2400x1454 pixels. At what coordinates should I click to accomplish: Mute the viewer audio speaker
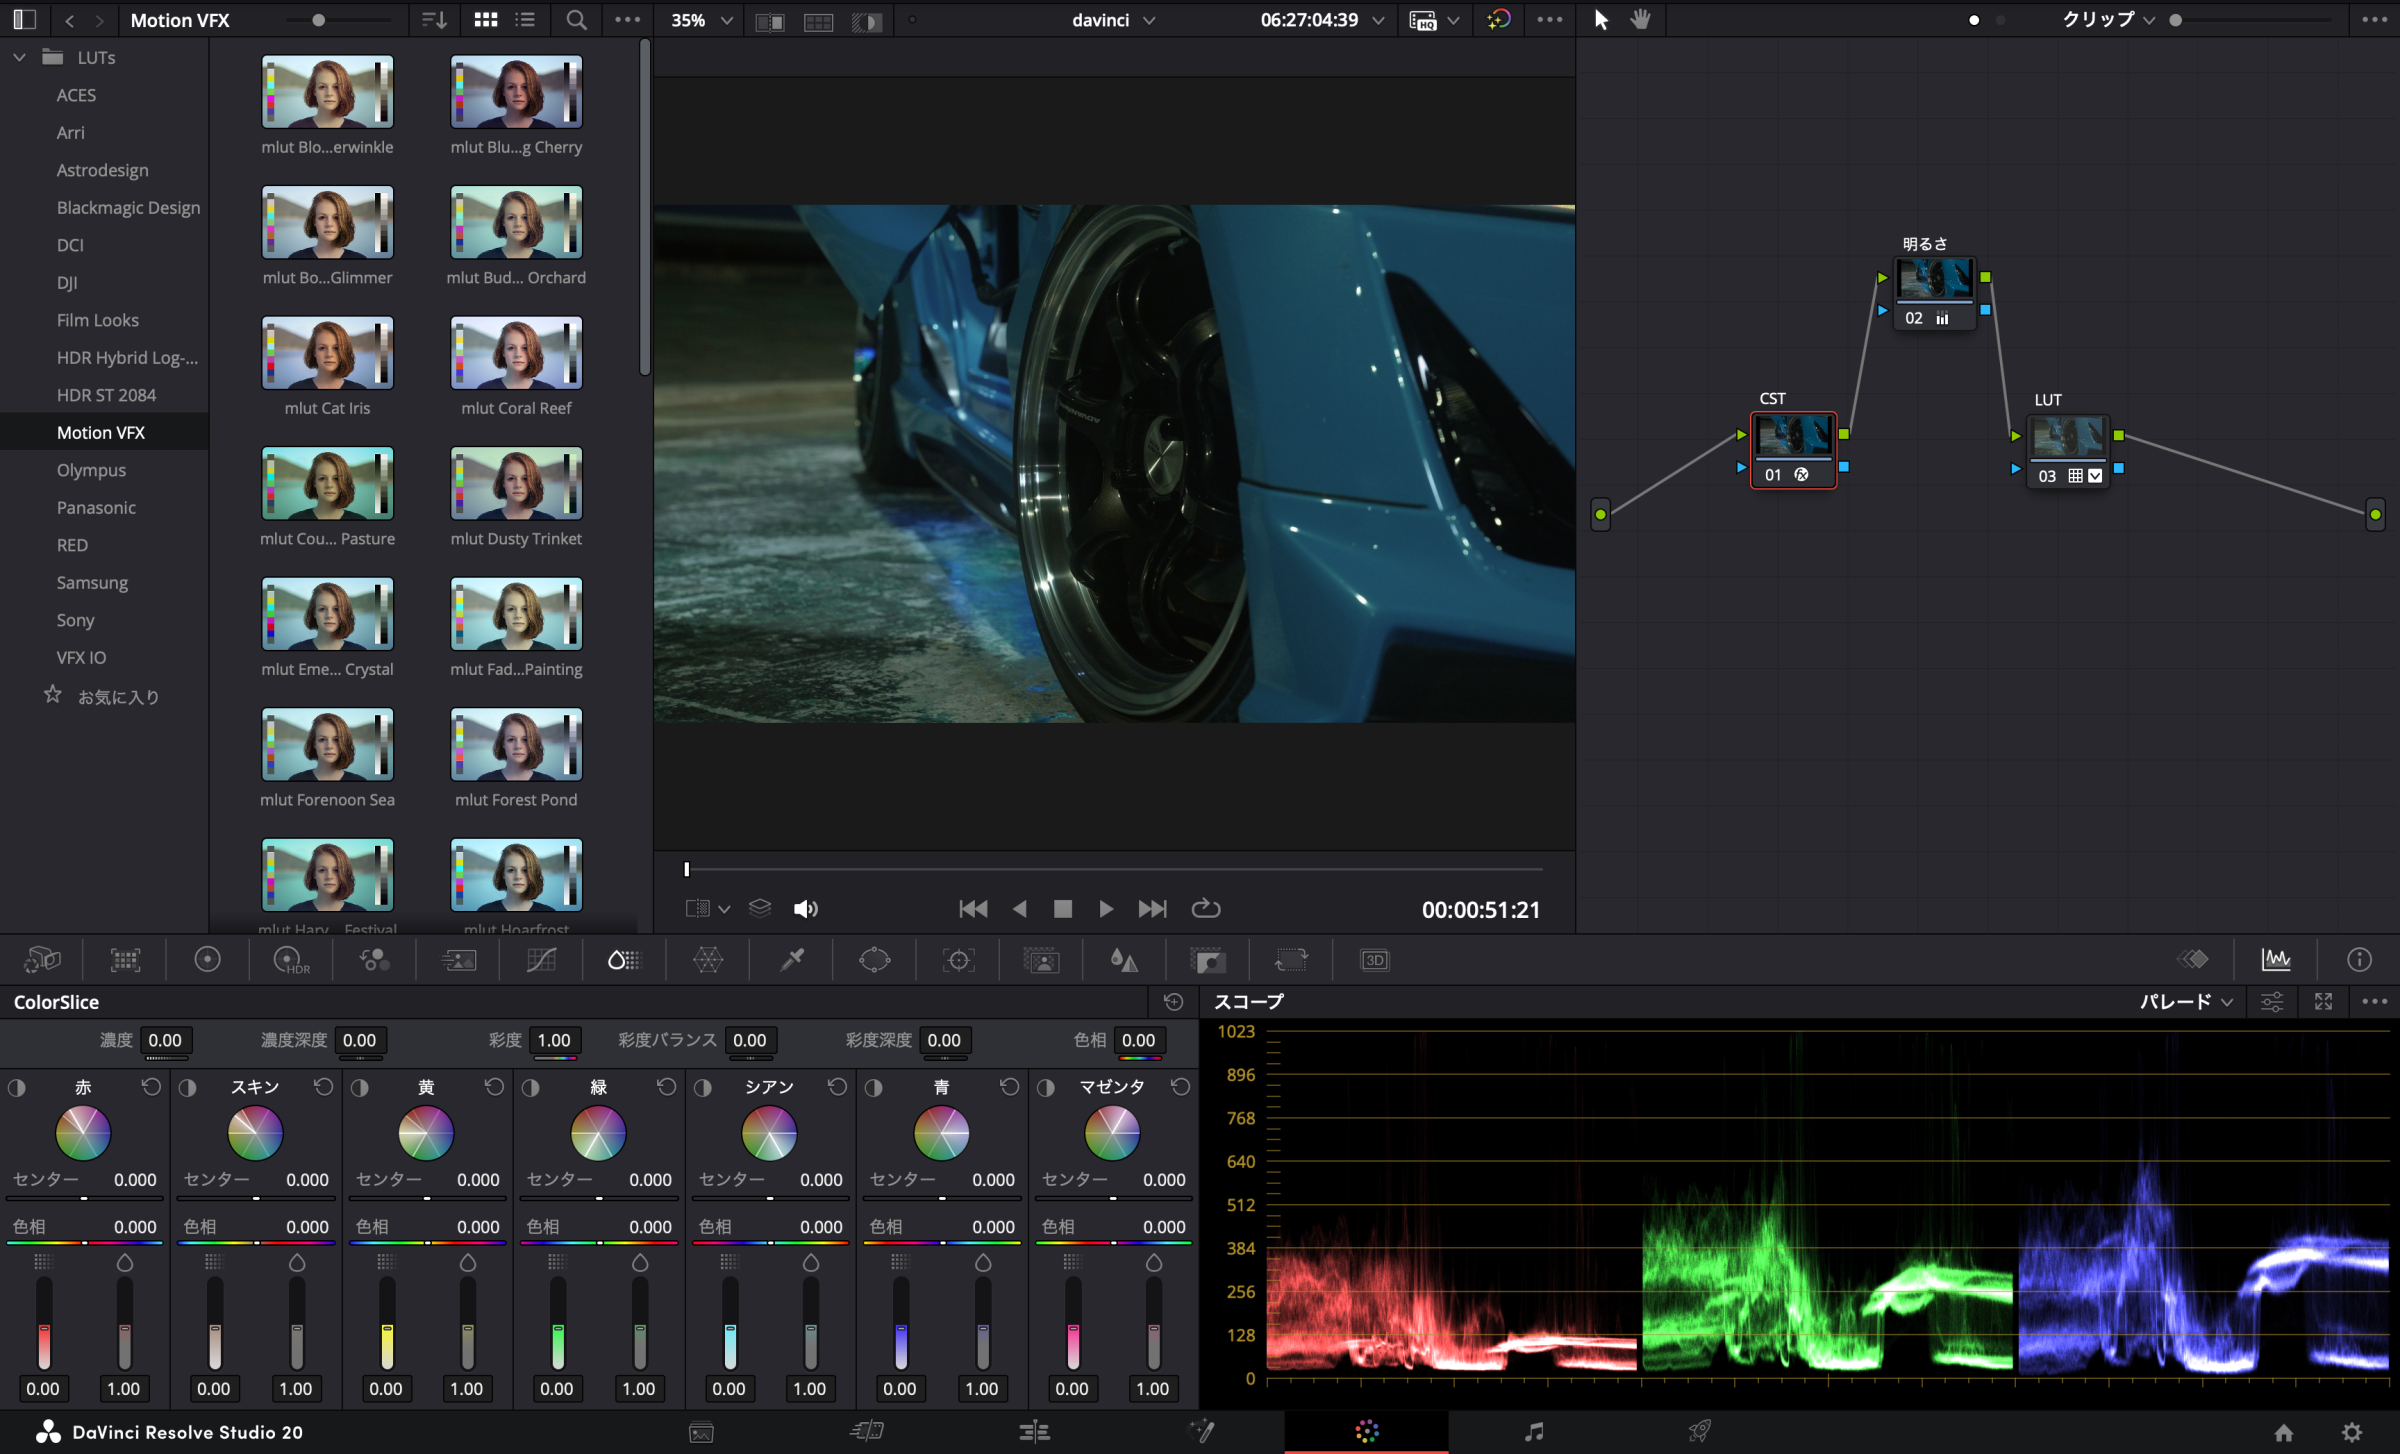point(805,909)
